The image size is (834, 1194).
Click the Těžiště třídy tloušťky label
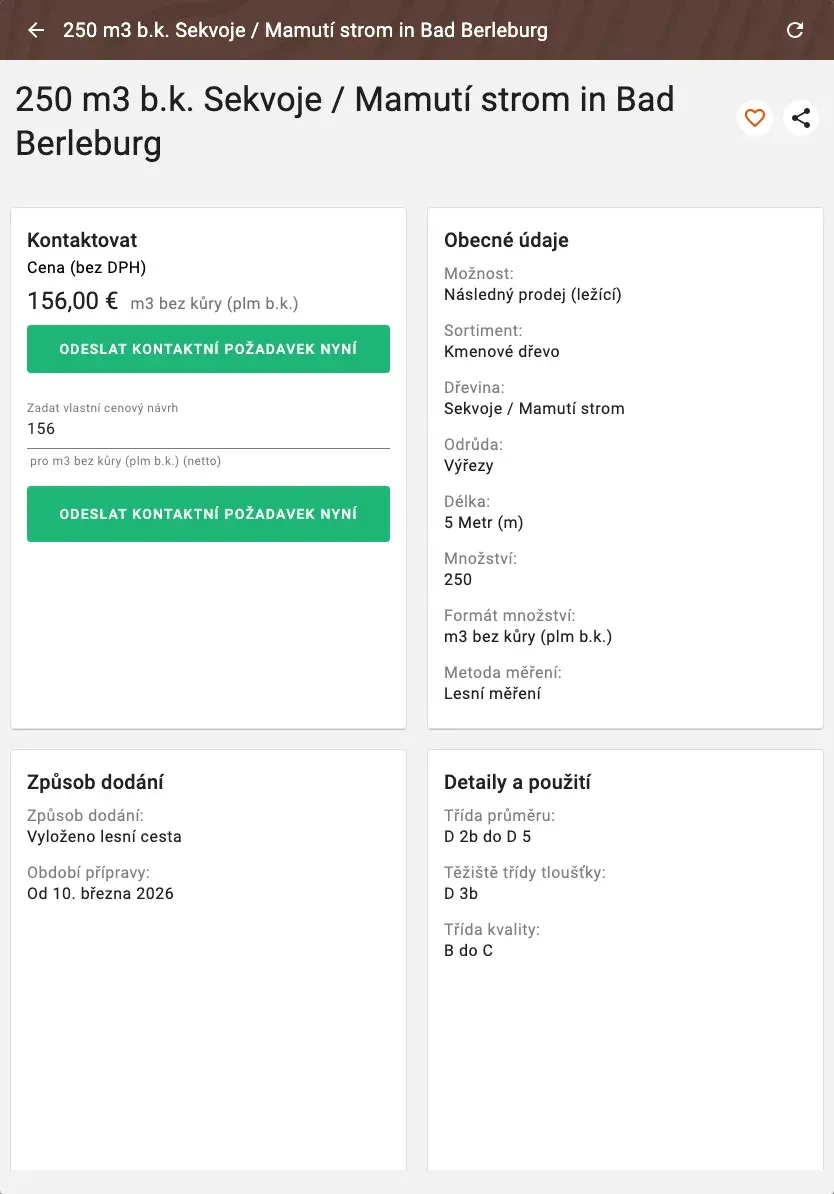click(525, 873)
